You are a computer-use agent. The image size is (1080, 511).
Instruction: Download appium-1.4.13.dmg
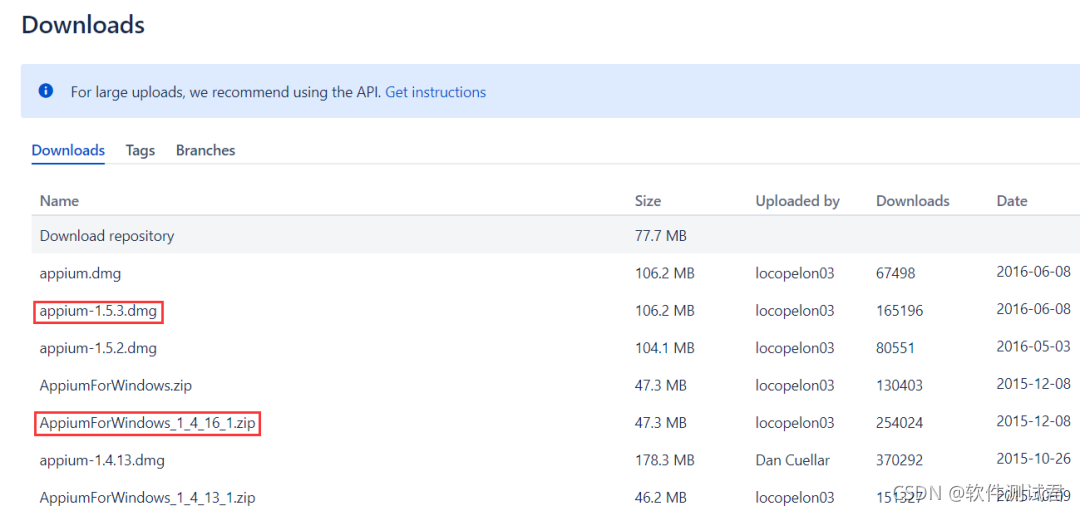pyautogui.click(x=102, y=460)
